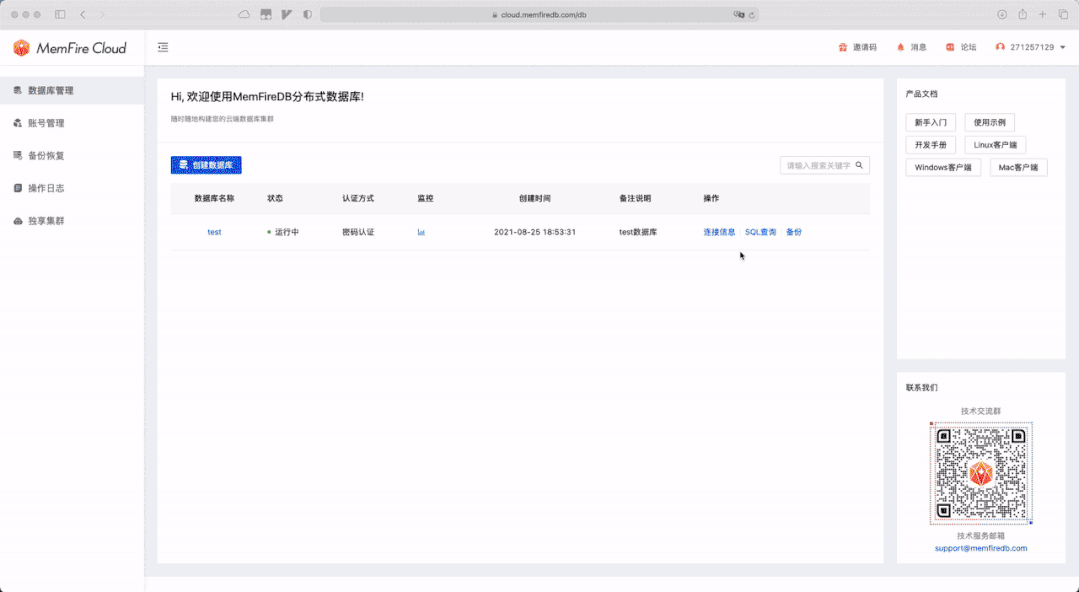Image resolution: width=1079 pixels, height=592 pixels.
Task: Click the Safari share icon
Action: [x=1023, y=14]
